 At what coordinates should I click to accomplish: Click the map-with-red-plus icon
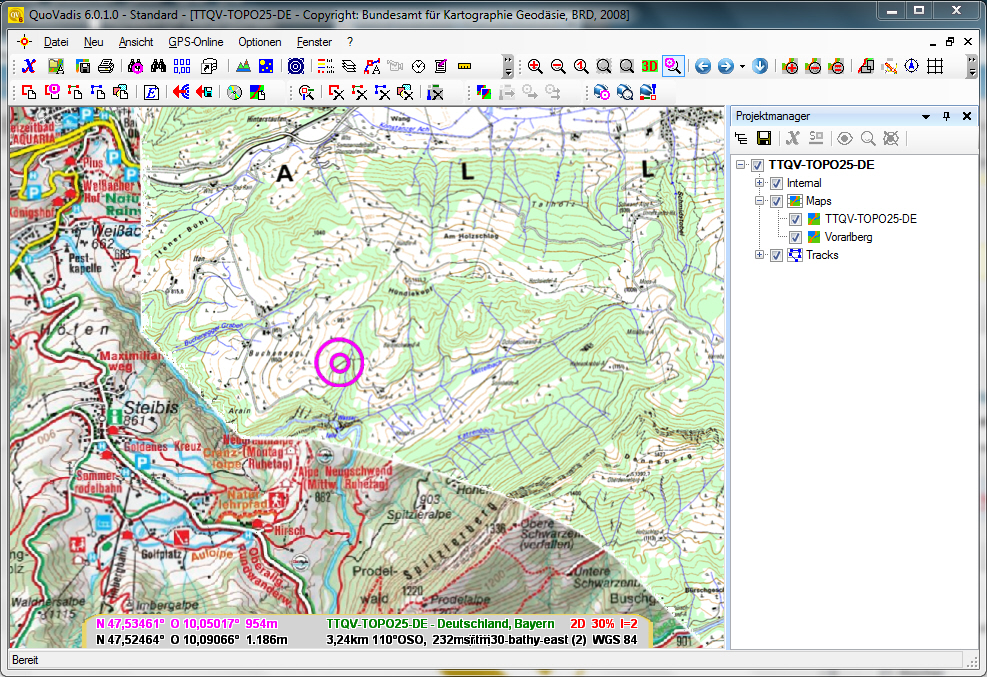[790, 66]
